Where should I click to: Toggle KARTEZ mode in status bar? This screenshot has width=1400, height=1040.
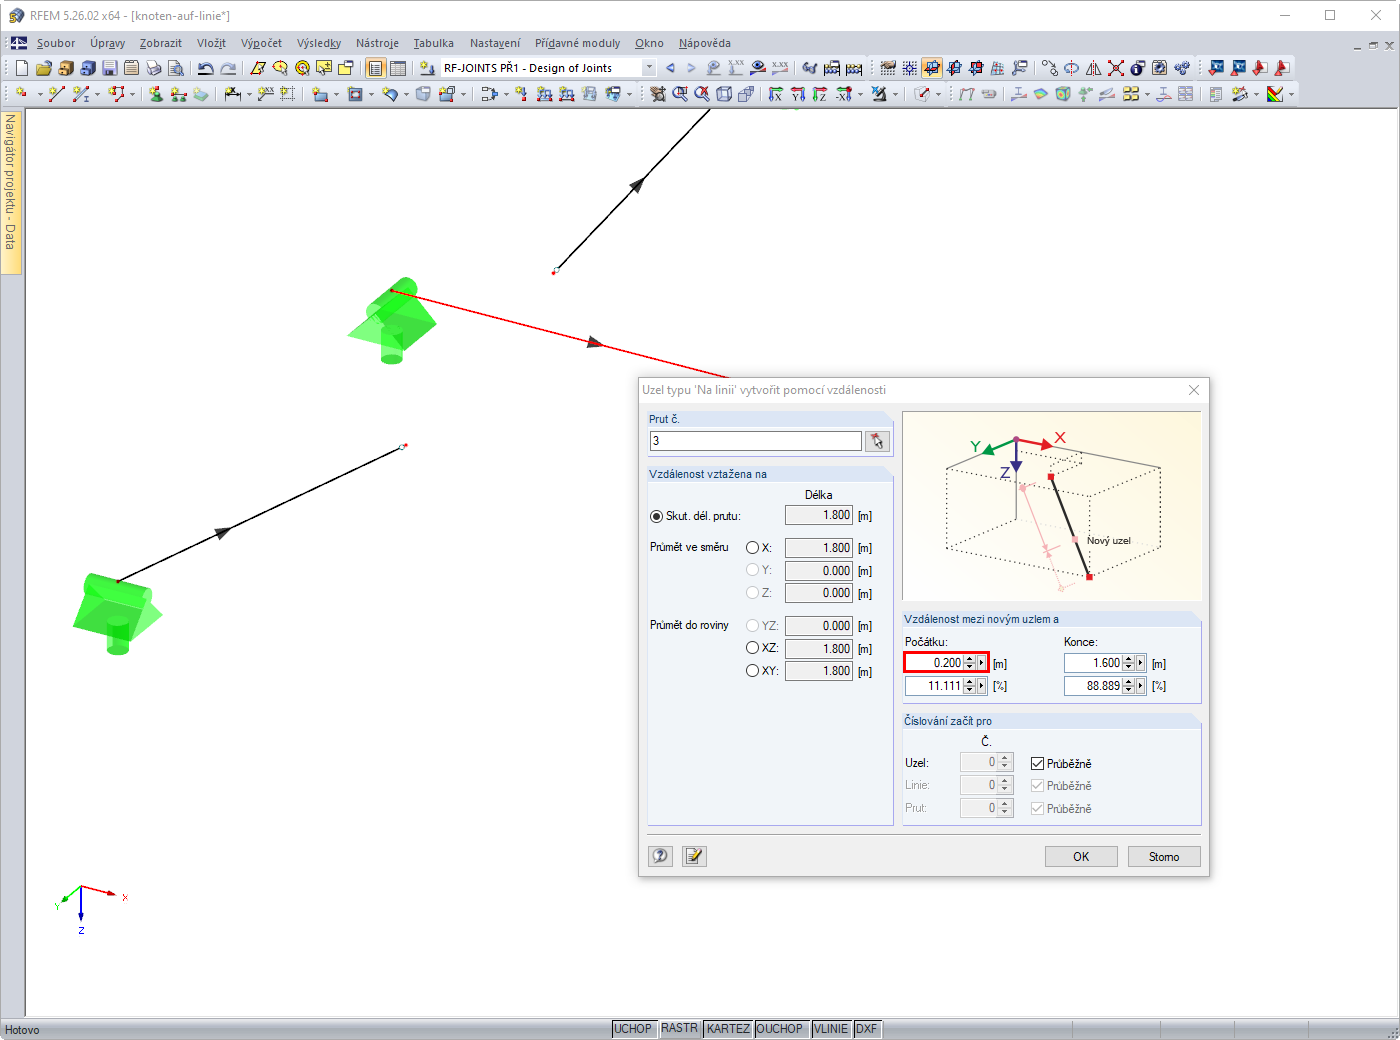728,1029
